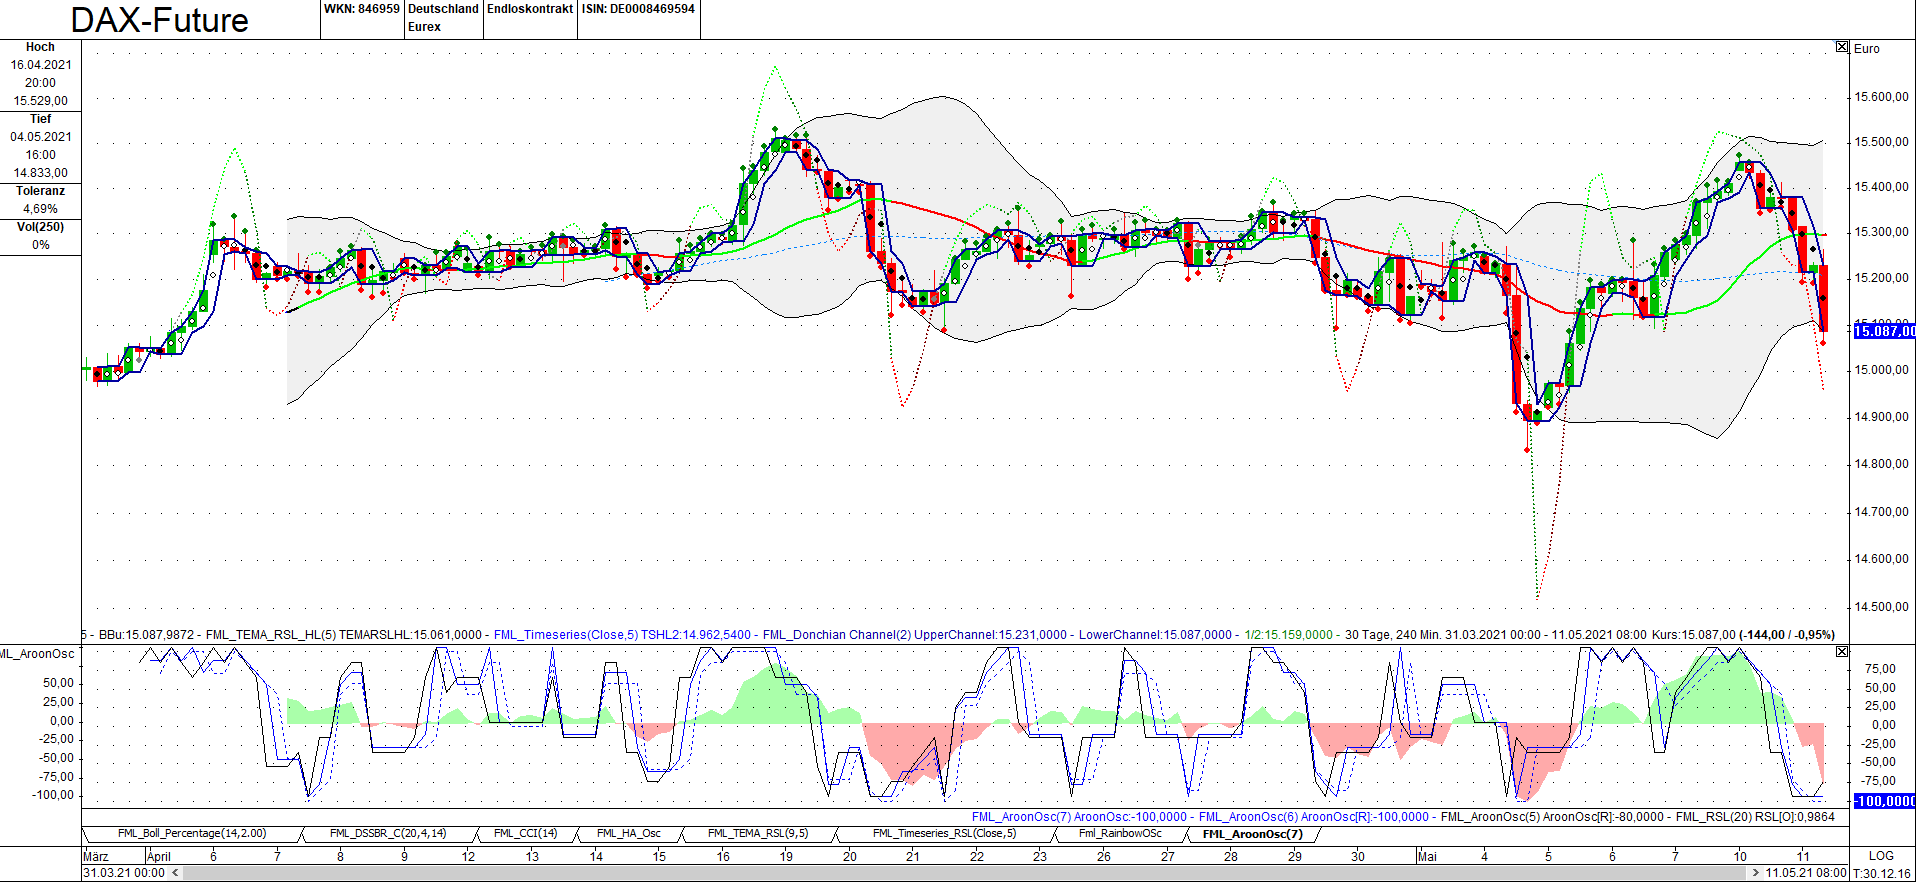1916x882 pixels.
Task: Close the AroonOsc indicator pane
Action: coord(1842,651)
